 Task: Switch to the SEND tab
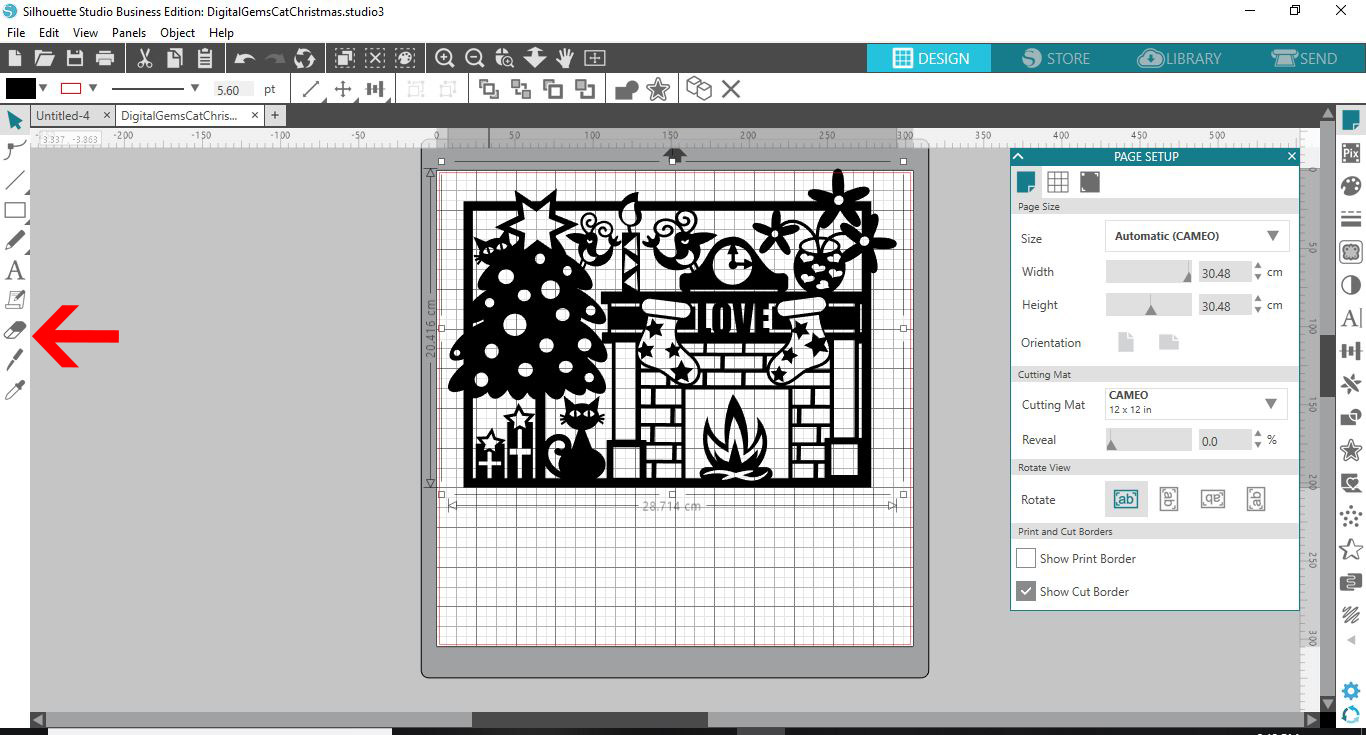1305,58
